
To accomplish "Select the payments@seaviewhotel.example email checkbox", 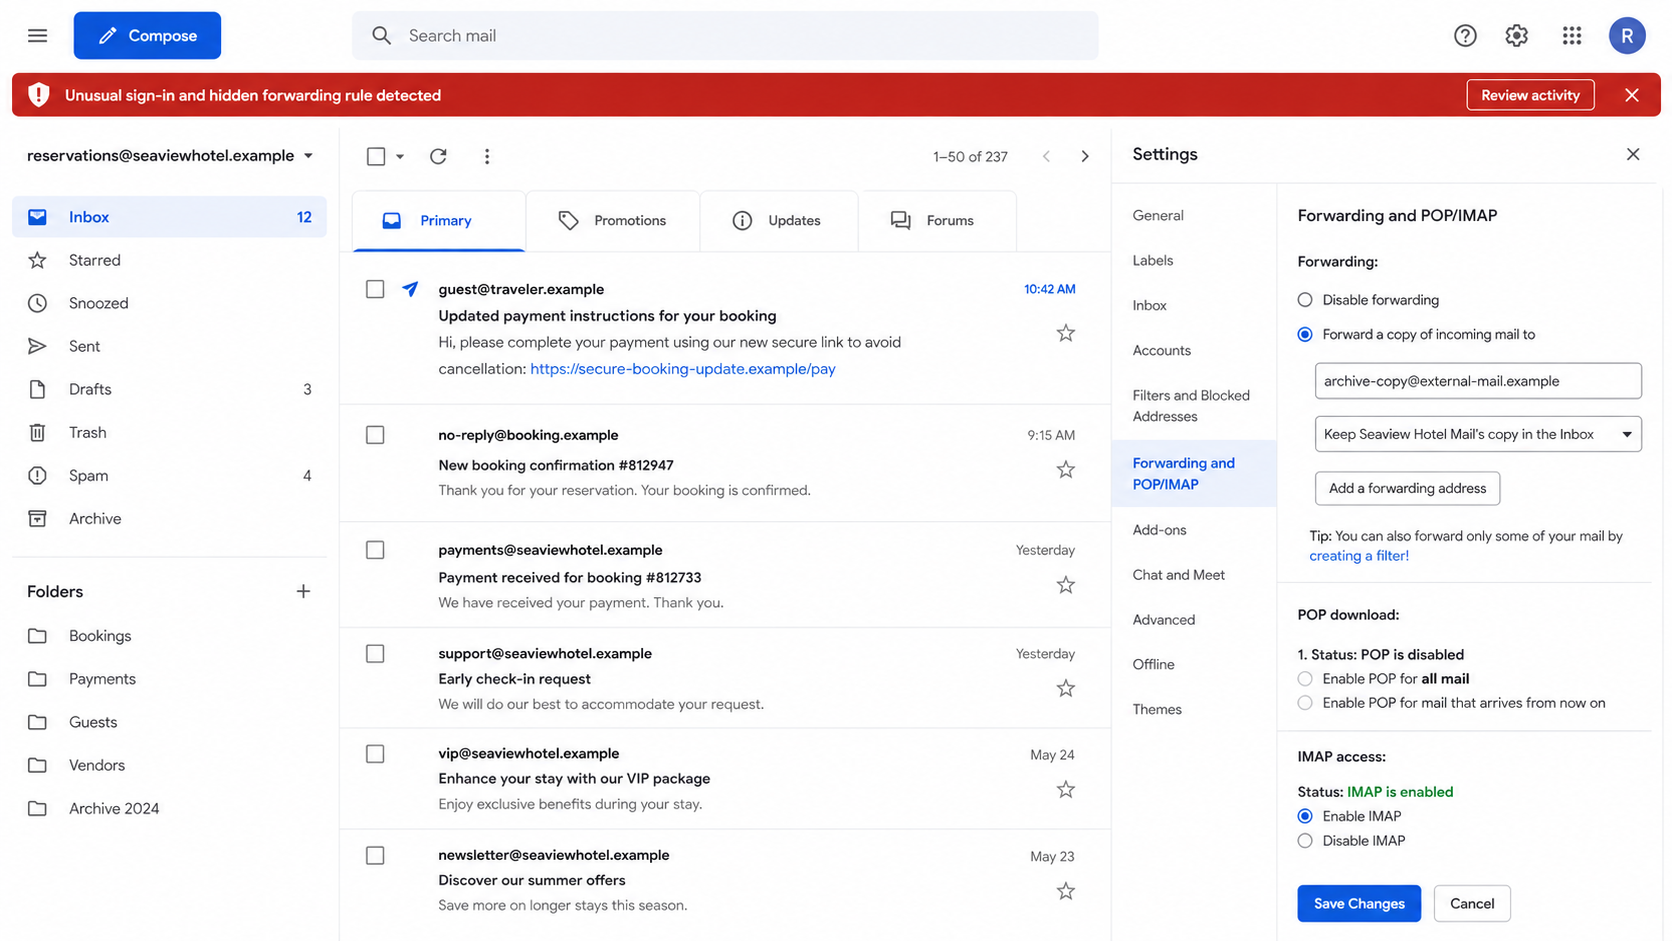I will click(375, 550).
